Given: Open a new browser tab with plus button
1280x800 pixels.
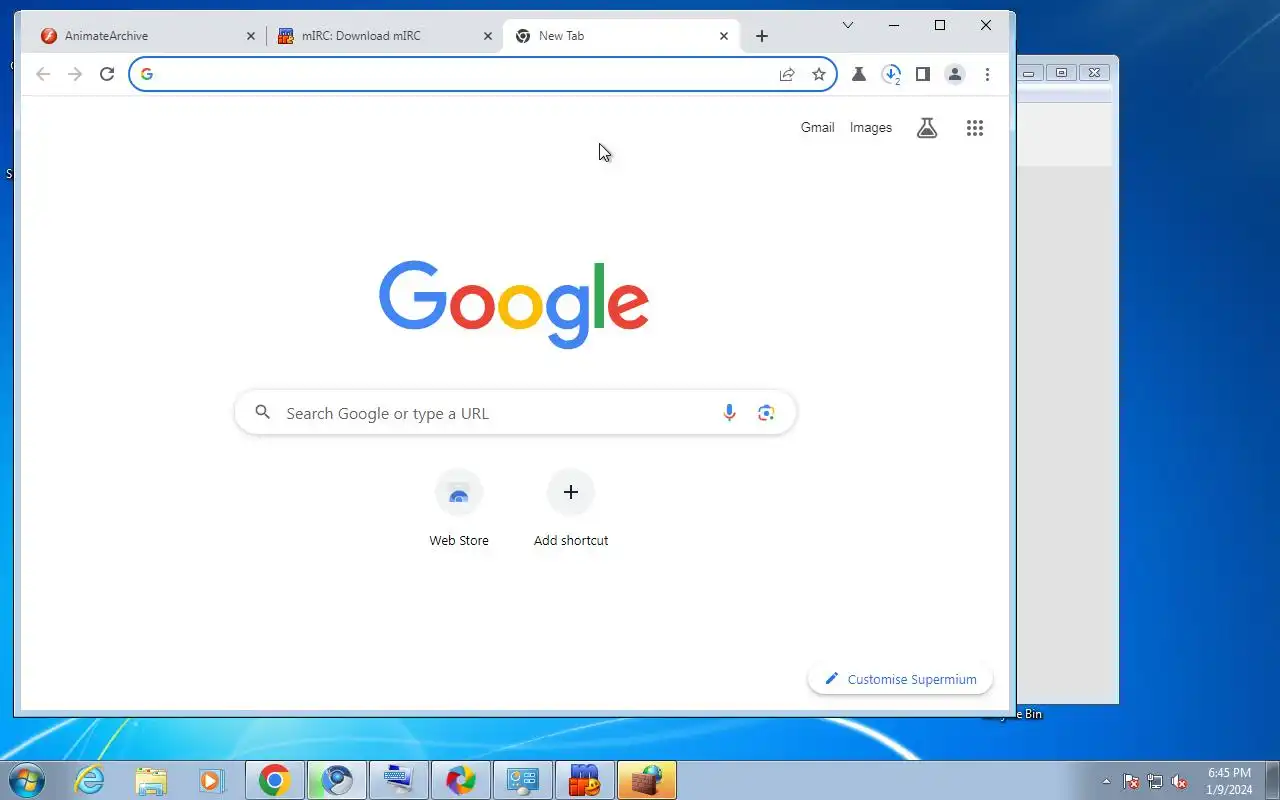Looking at the screenshot, I should point(762,36).
